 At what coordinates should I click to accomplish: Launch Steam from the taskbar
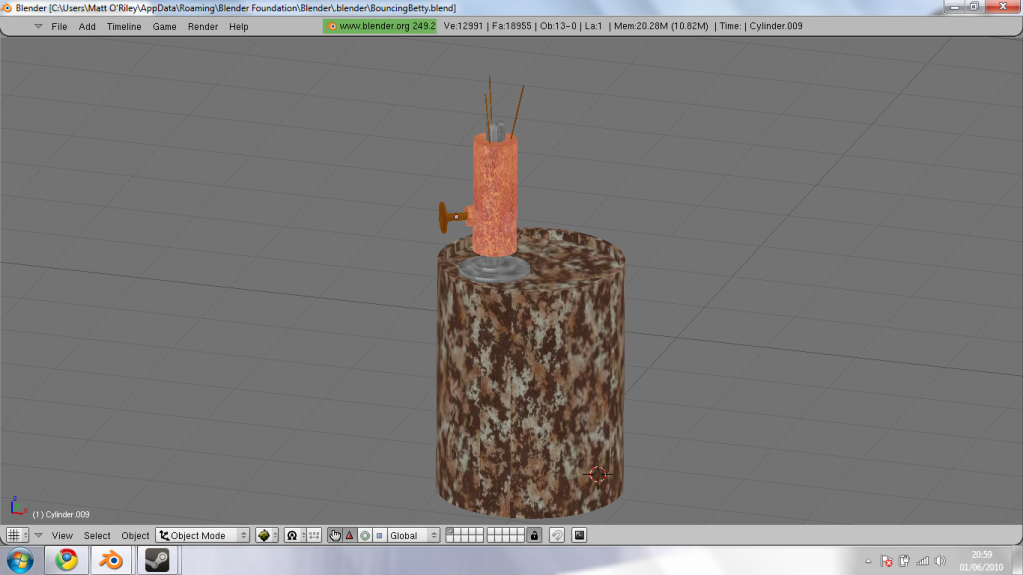157,560
